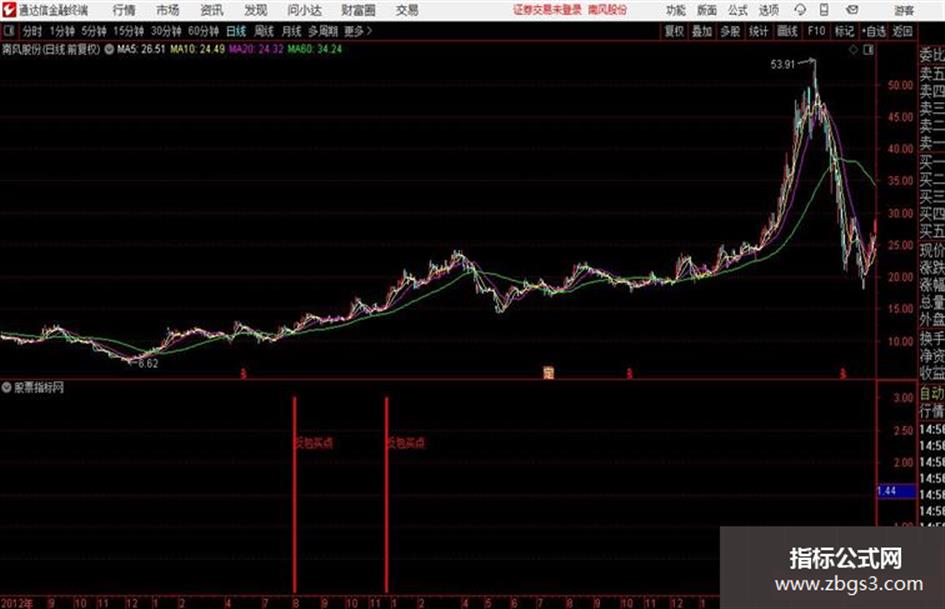
Task: Click the boxed event marker on the price chart baseline
Action: tap(548, 373)
